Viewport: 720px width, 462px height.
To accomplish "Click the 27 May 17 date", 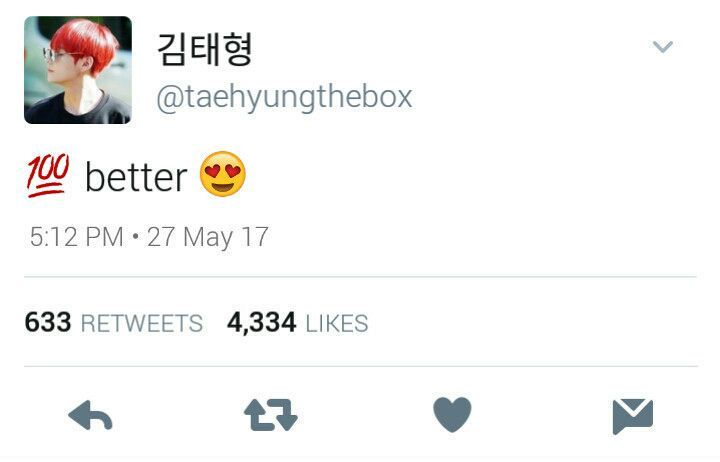I will (208, 237).
